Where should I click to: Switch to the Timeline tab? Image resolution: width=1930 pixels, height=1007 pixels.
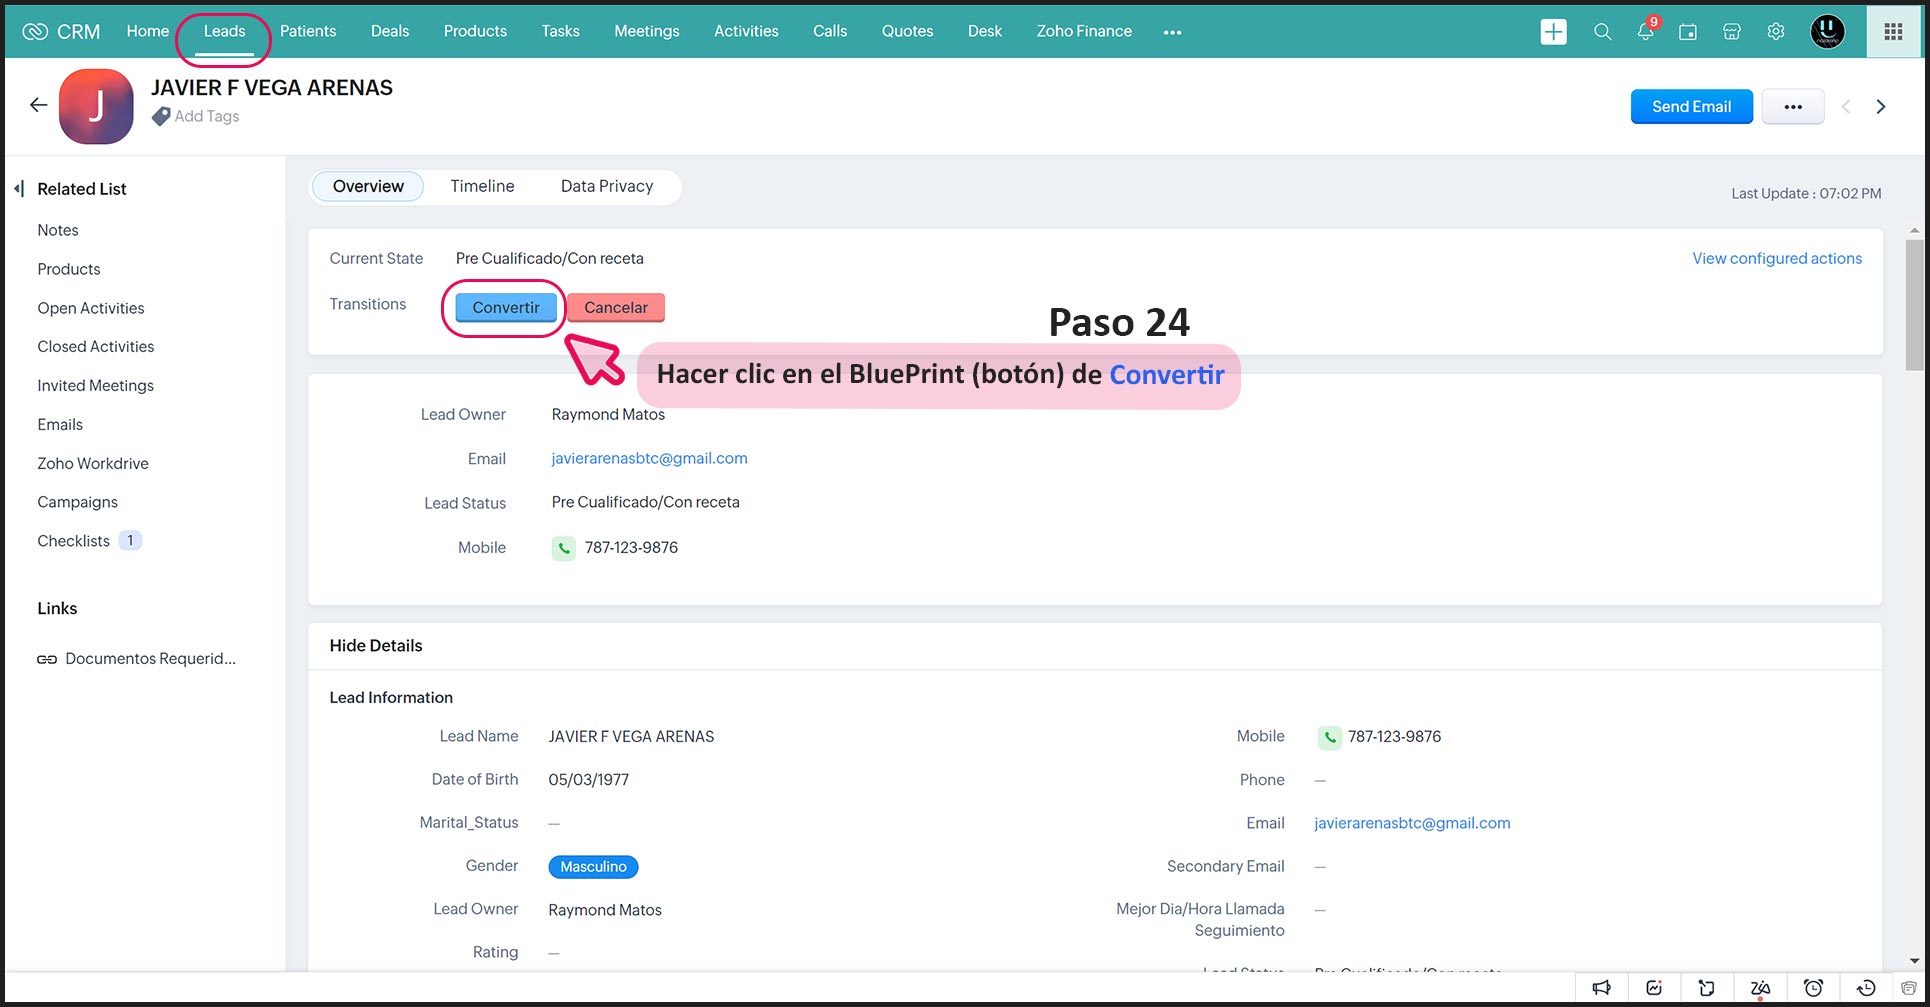pyautogui.click(x=482, y=187)
